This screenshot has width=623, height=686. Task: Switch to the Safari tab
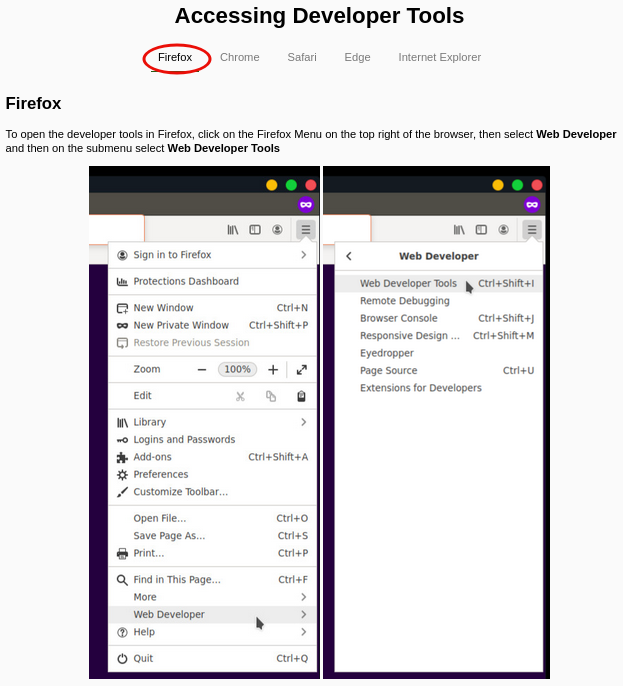point(302,57)
